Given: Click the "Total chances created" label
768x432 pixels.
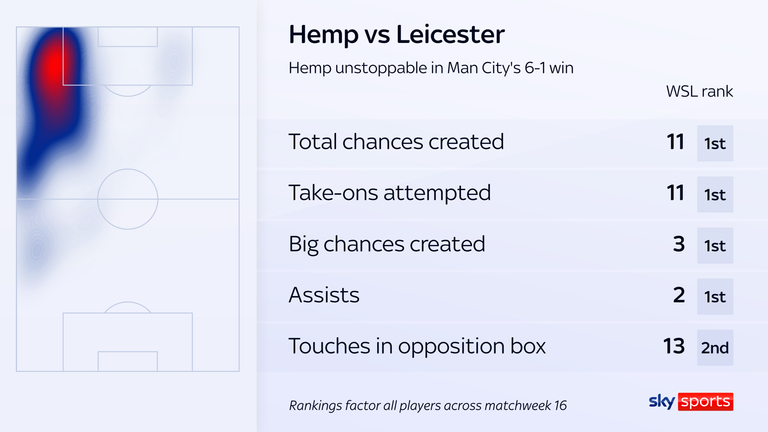Looking at the screenshot, I should tap(396, 142).
